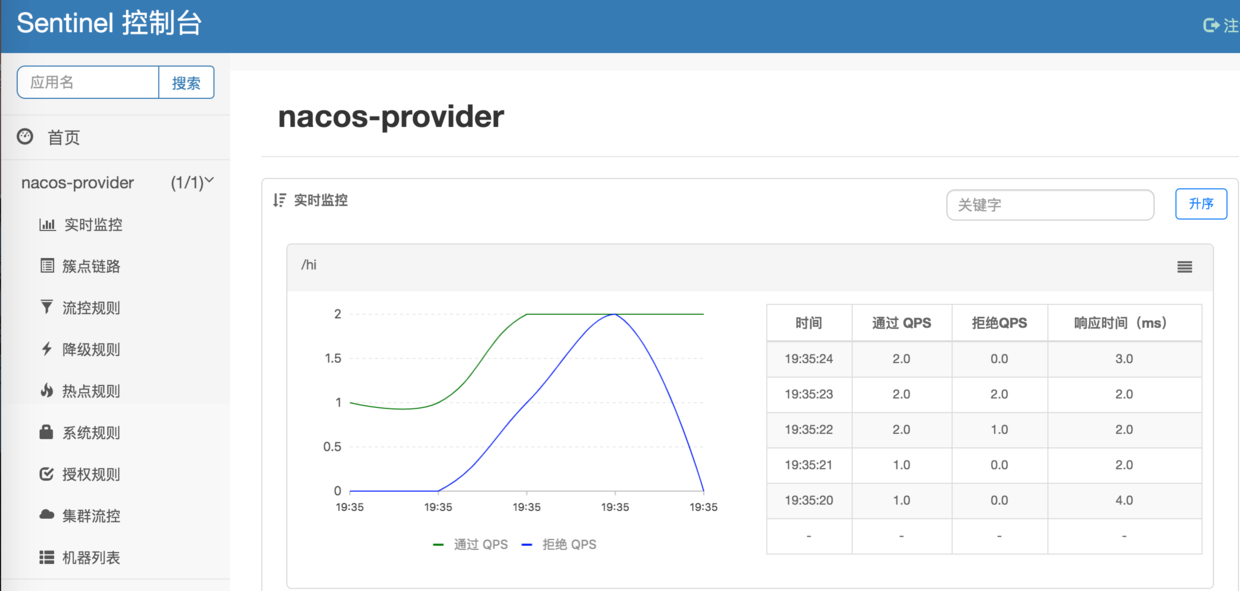The image size is (1240, 591).
Task: Click the grid icon for 机器列表
Action: pyautogui.click(x=46, y=557)
